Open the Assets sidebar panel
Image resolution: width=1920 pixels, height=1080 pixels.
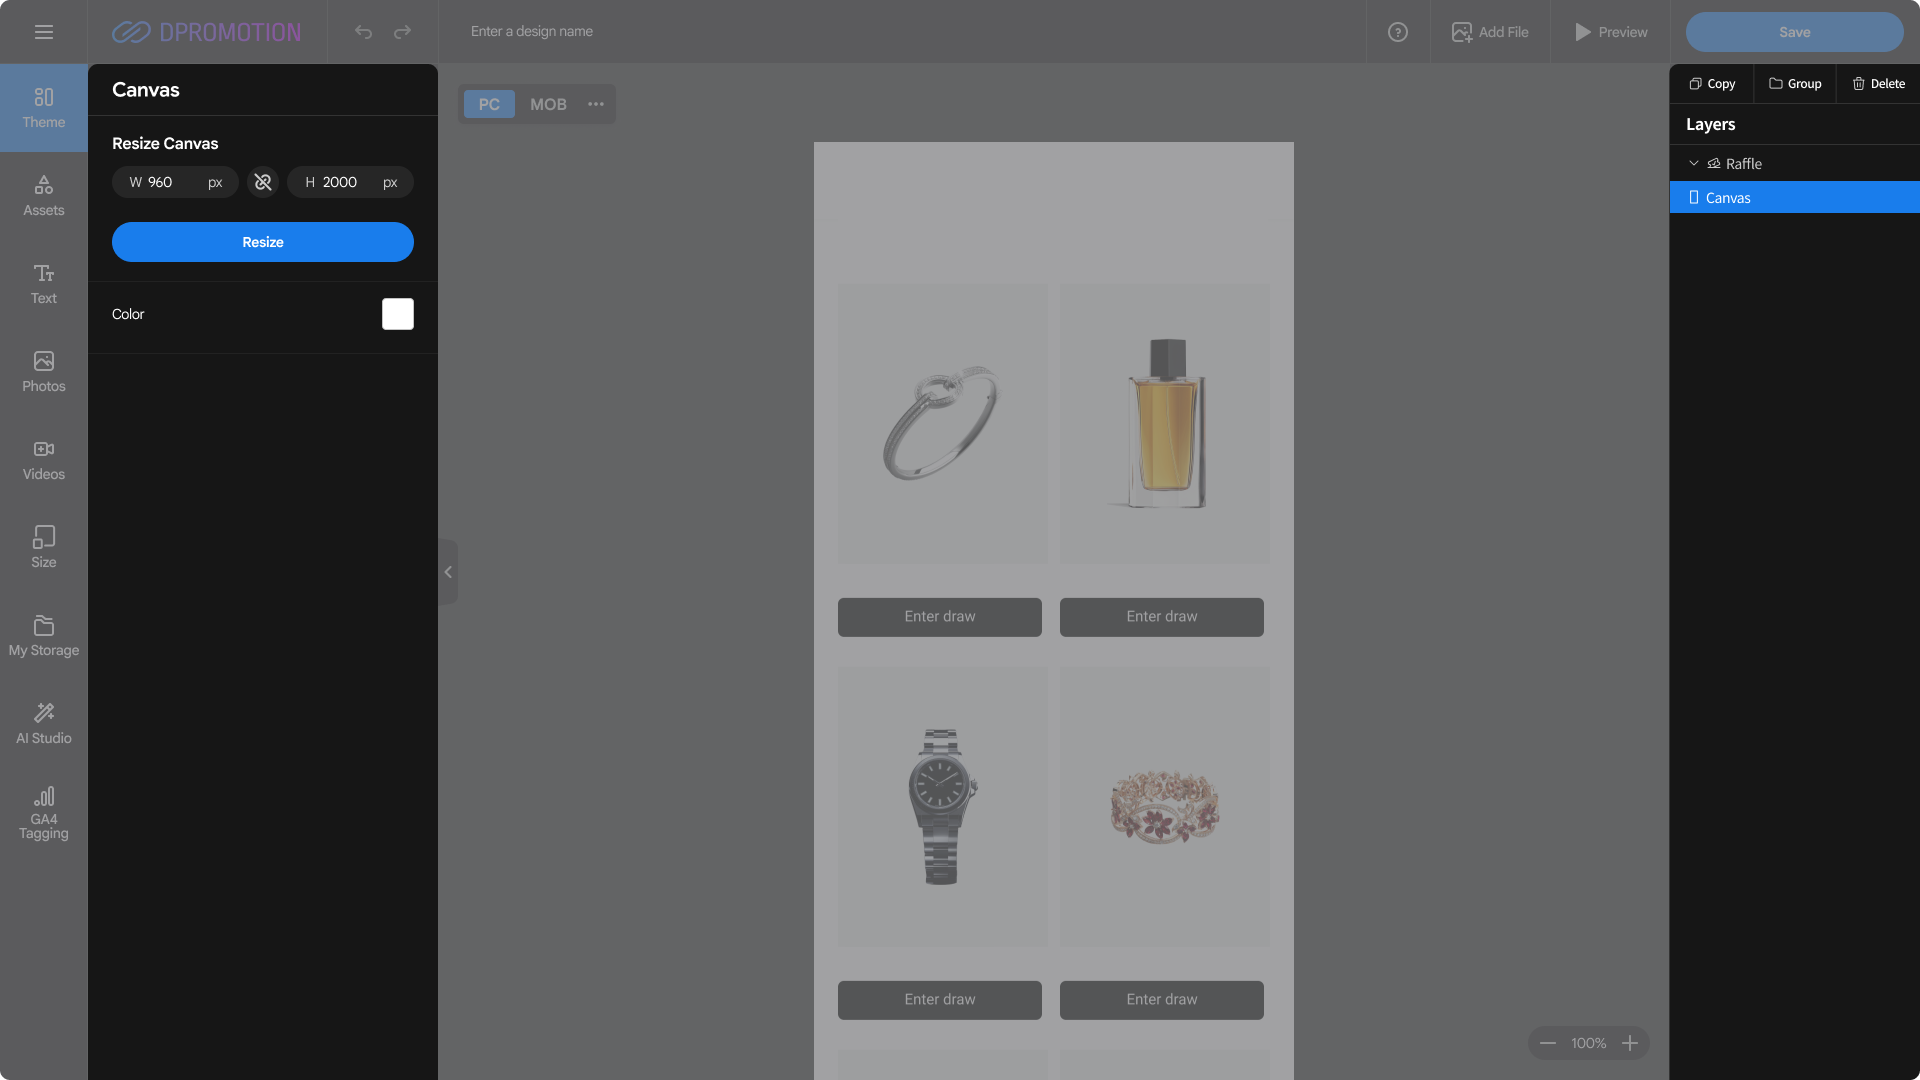(x=44, y=196)
